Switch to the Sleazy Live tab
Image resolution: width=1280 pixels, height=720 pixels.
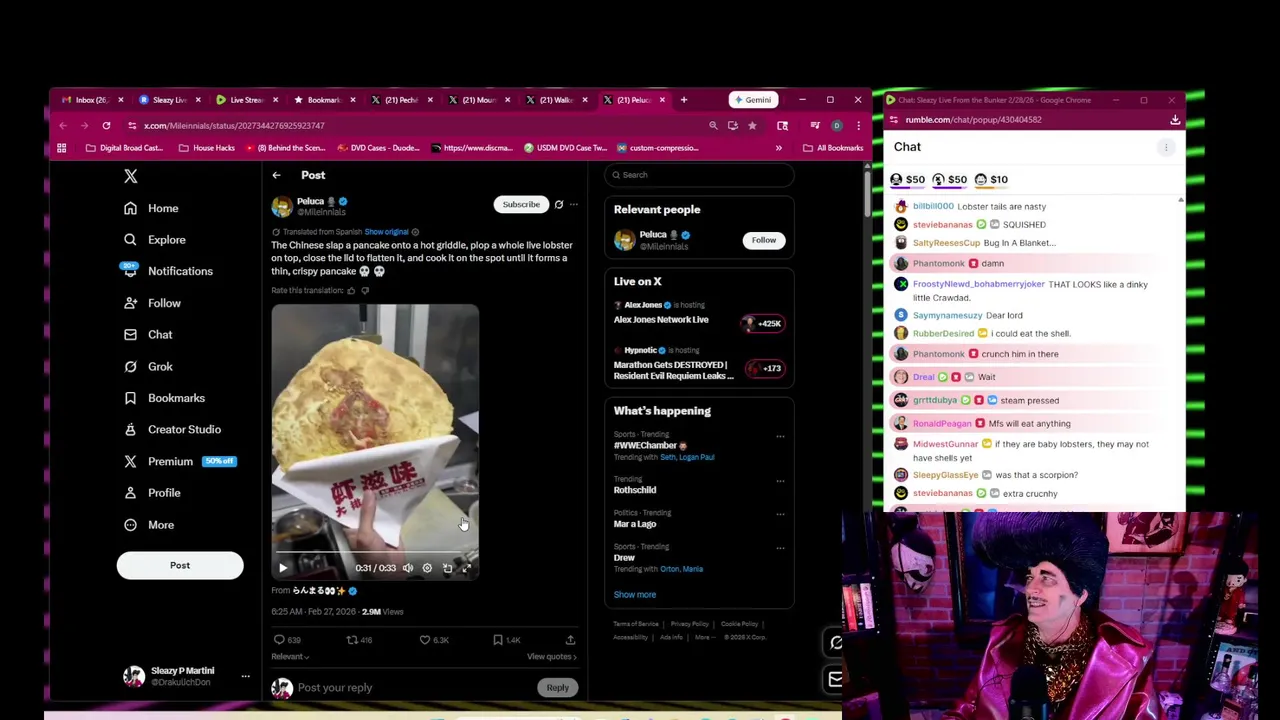(168, 100)
